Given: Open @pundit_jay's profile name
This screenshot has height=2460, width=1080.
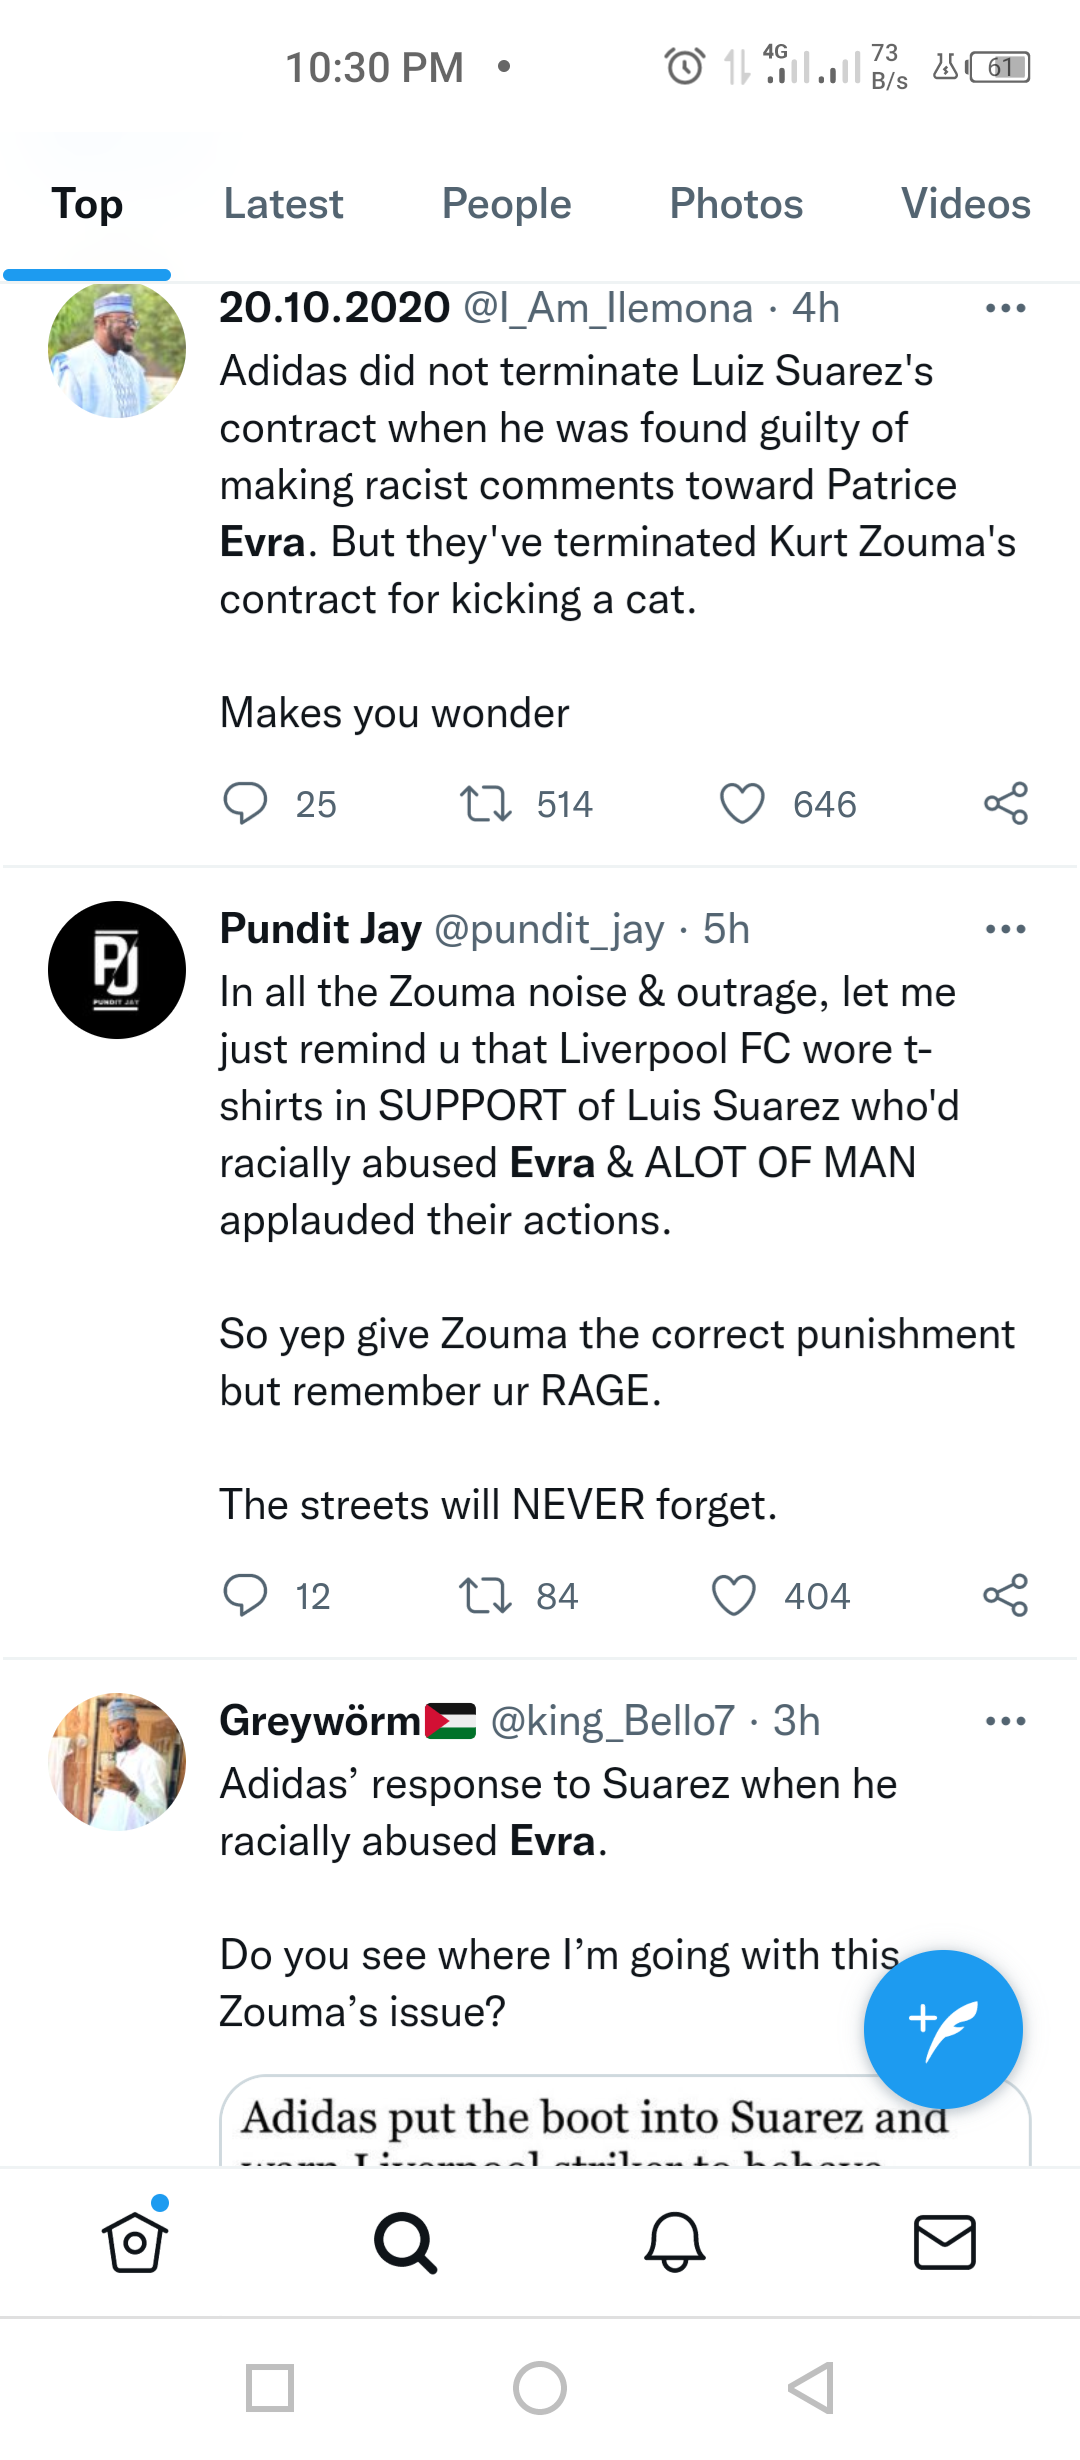Looking at the screenshot, I should (x=320, y=928).
